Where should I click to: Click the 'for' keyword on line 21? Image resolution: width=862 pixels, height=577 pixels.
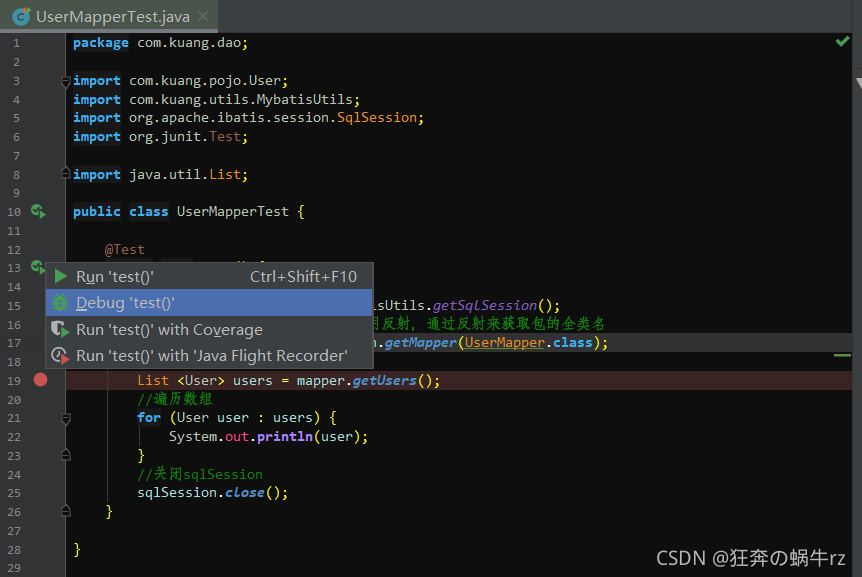[x=149, y=418]
